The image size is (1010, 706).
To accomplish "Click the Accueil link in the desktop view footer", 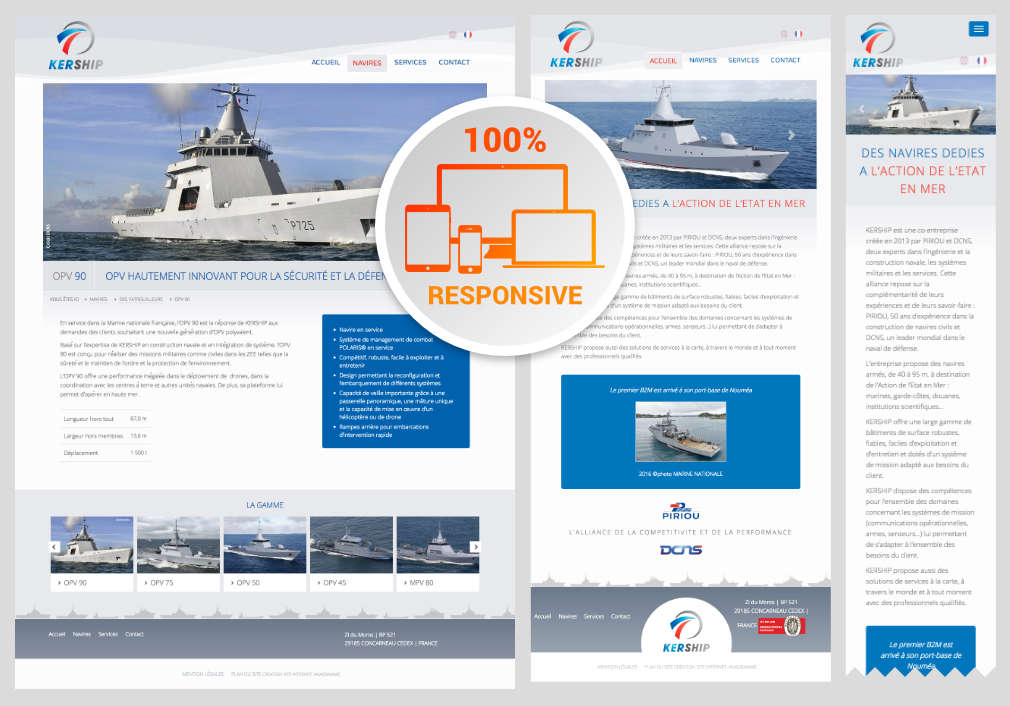I will [x=57, y=634].
